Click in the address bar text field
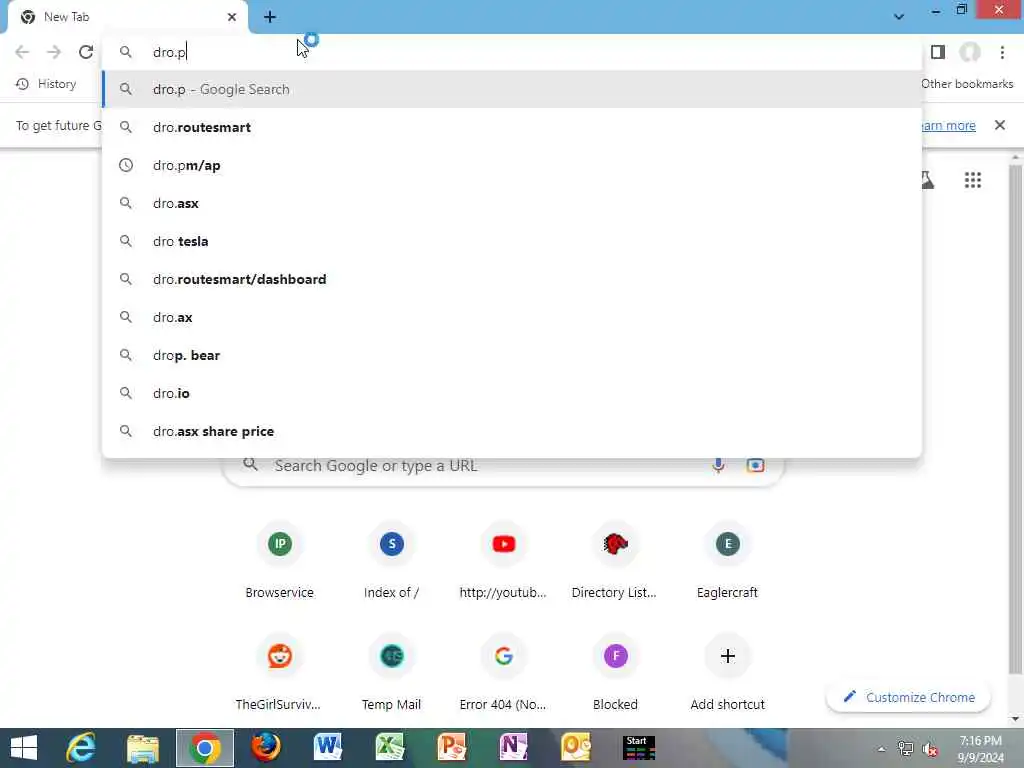The width and height of the screenshot is (1024, 768). [x=512, y=52]
